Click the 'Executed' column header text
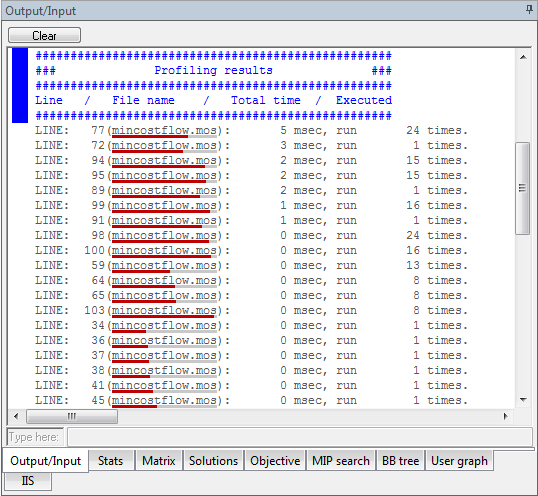The image size is (538, 496). 364,101
